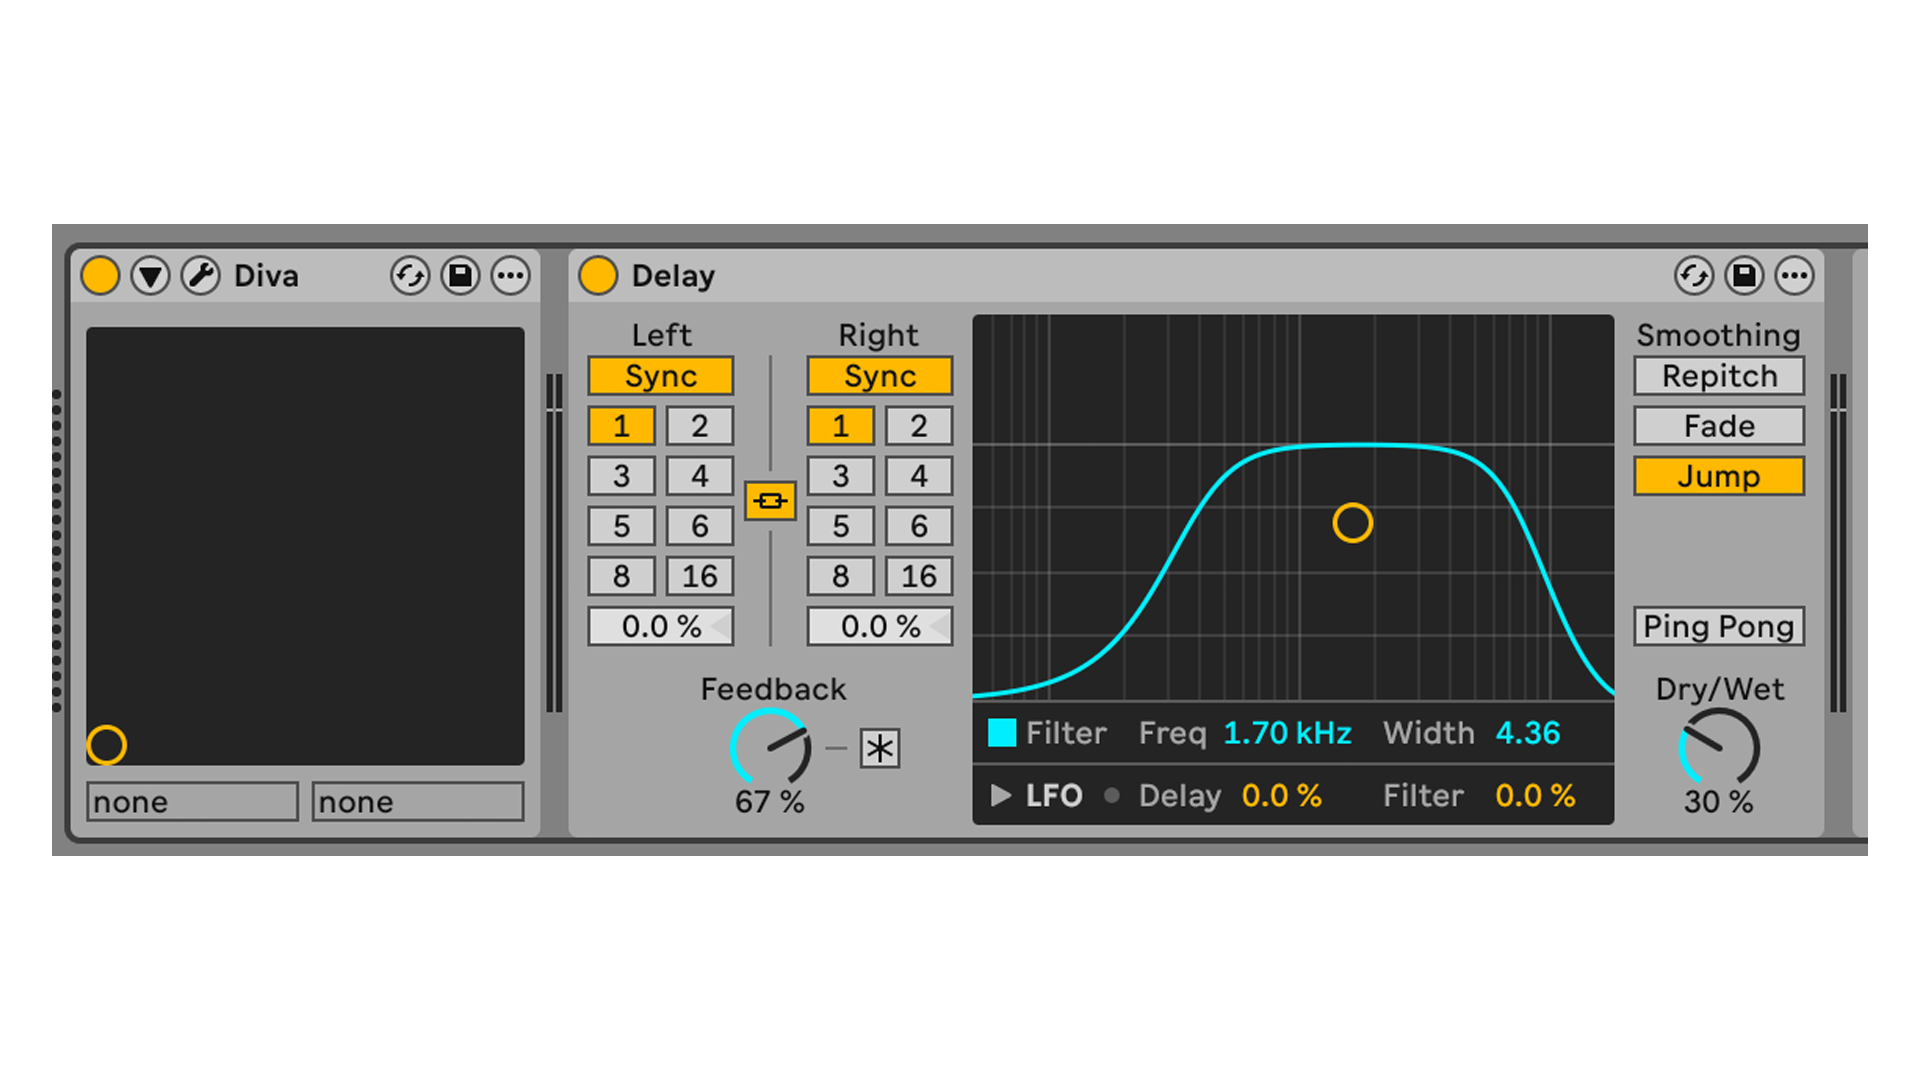Select Left delay time 16
The height and width of the screenshot is (1080, 1920).
pyautogui.click(x=700, y=576)
